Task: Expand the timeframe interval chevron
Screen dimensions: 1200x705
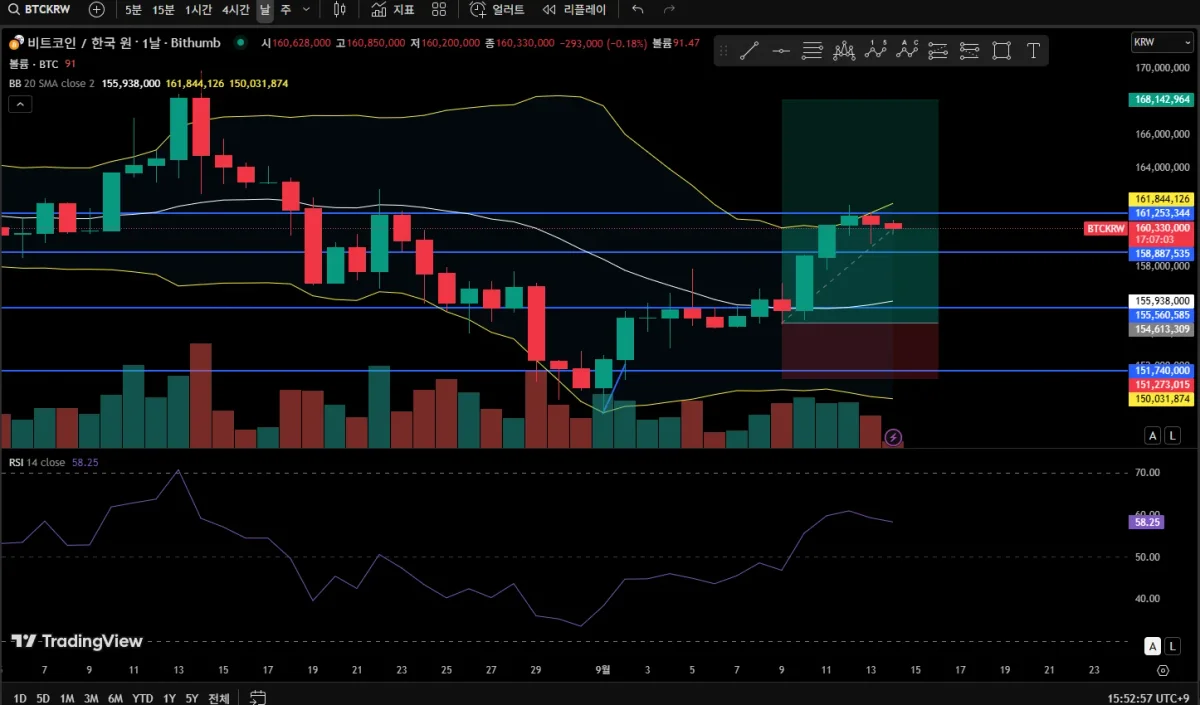Action: (x=306, y=10)
